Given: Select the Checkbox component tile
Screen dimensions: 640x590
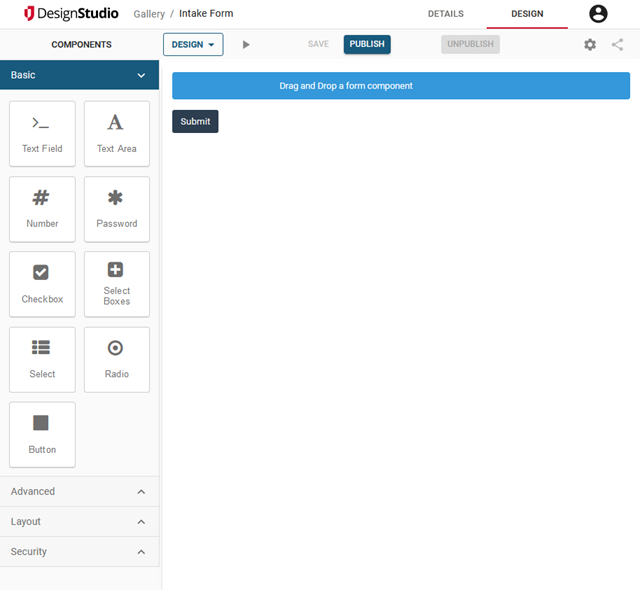Looking at the screenshot, I should (42, 284).
